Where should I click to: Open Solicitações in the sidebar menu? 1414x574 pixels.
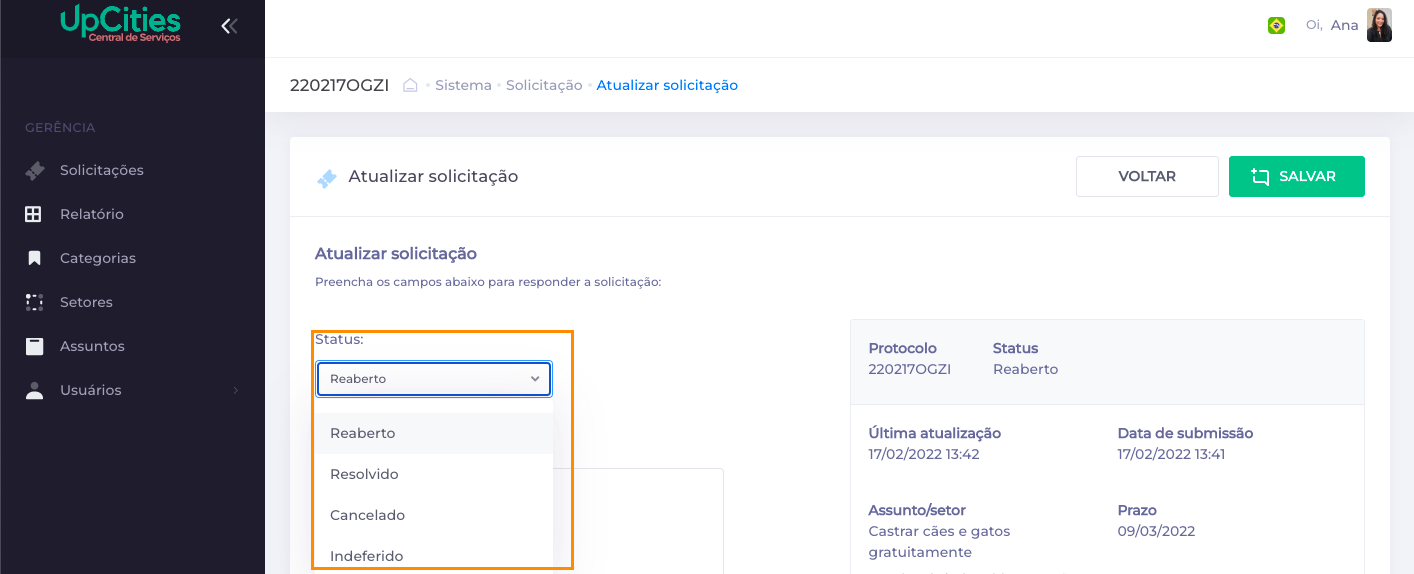pyautogui.click(x=102, y=170)
